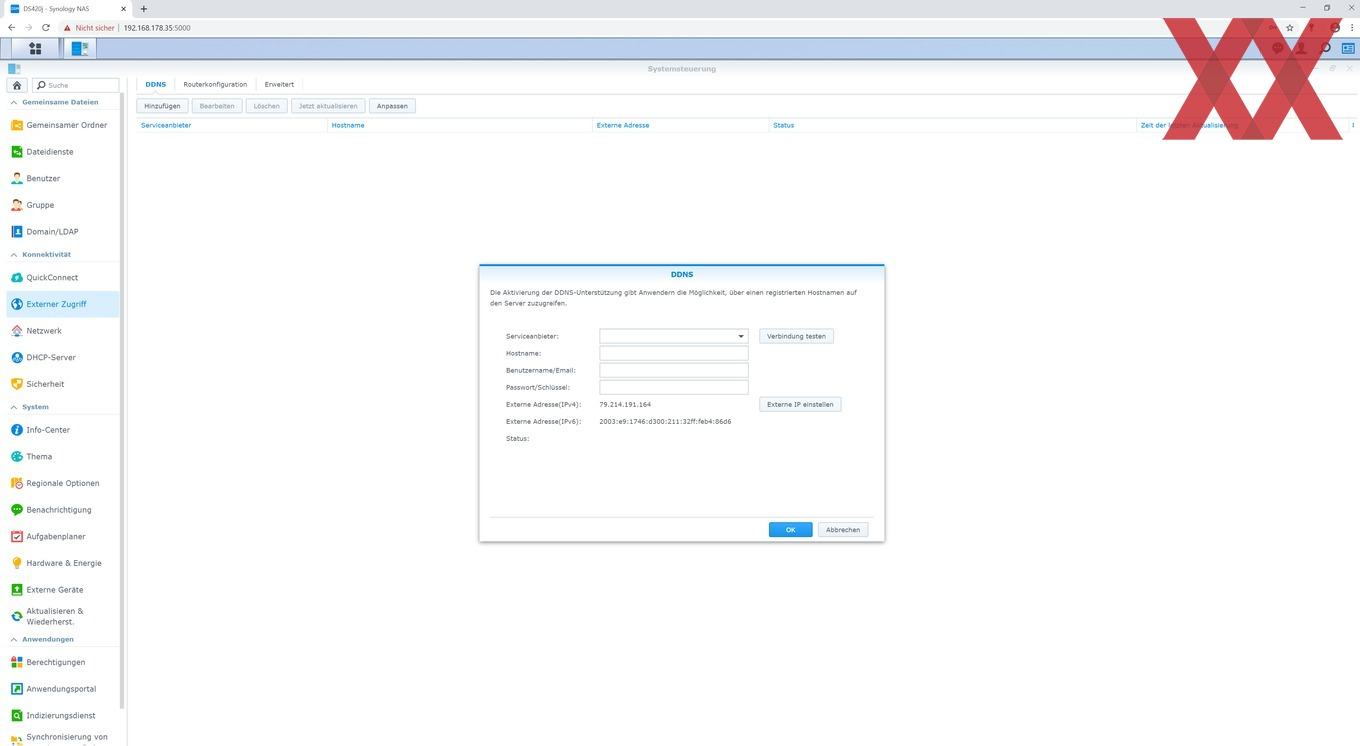Screen dimensions: 1360x746
Task: Open Aktualisieren & Wiederherst. section
Action: [x=63, y=616]
